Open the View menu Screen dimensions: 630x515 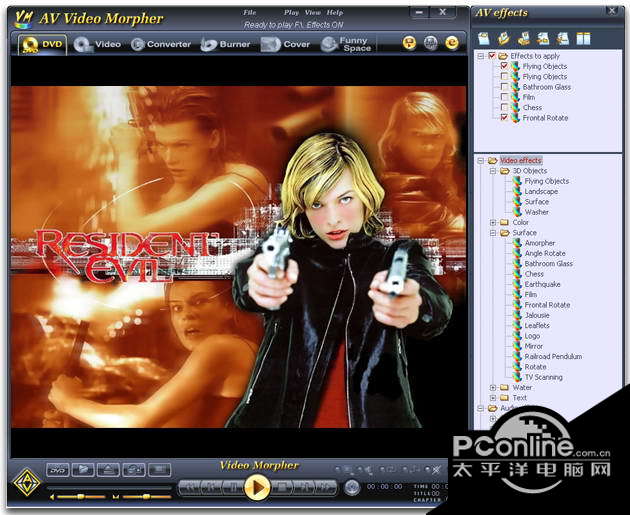pos(313,12)
